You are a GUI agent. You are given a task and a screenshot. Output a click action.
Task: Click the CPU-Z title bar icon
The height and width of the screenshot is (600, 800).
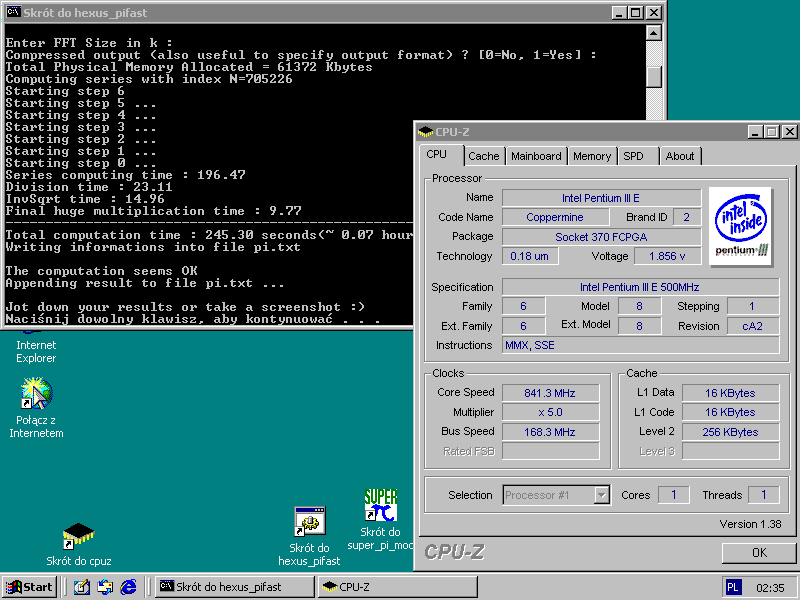click(x=425, y=132)
